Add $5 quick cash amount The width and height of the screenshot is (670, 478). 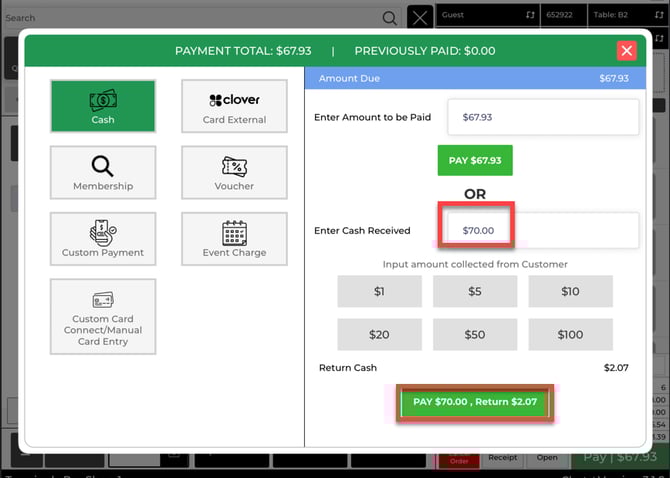coord(475,291)
